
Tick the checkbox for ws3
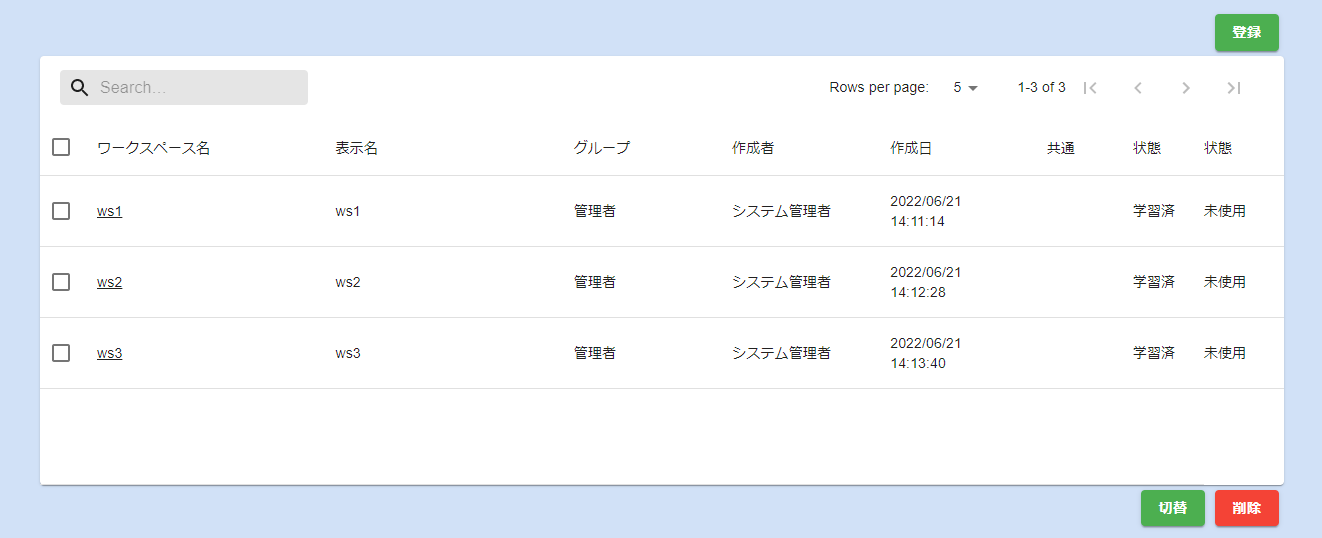(x=61, y=353)
